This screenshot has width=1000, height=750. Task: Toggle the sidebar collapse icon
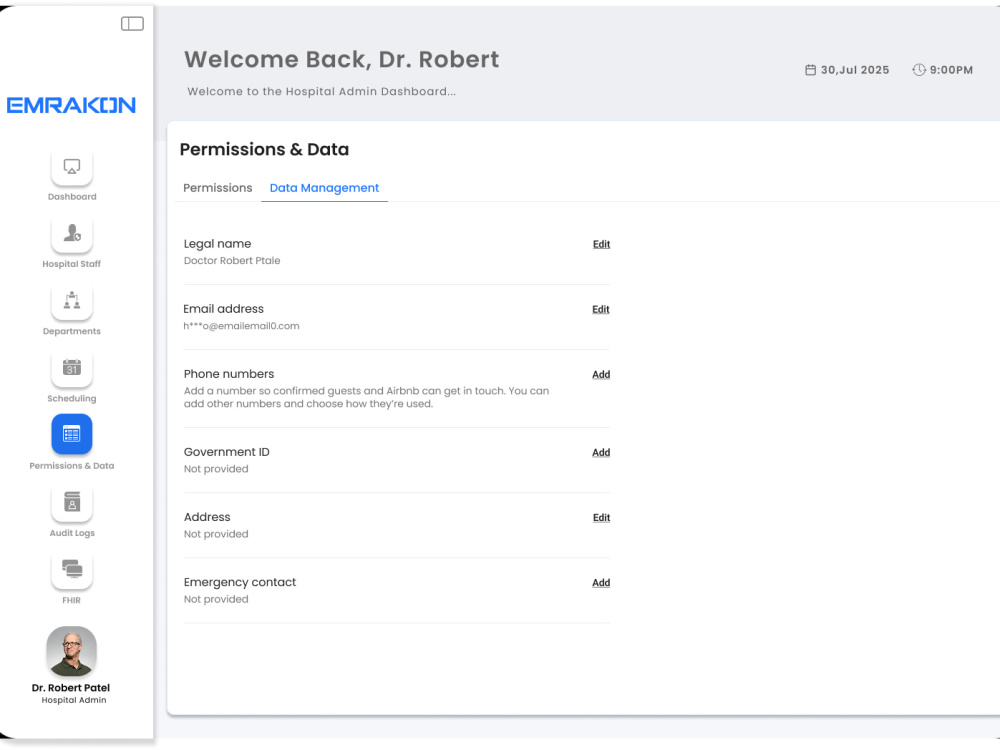(x=132, y=24)
